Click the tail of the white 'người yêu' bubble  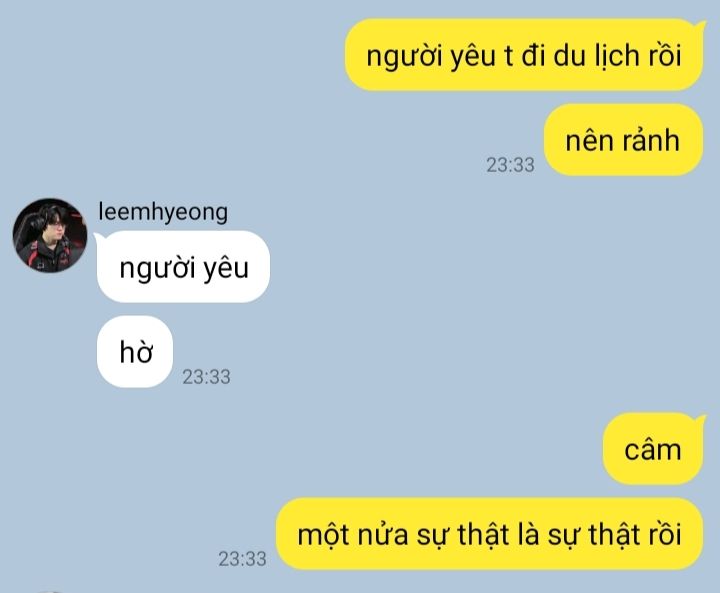click(x=98, y=237)
